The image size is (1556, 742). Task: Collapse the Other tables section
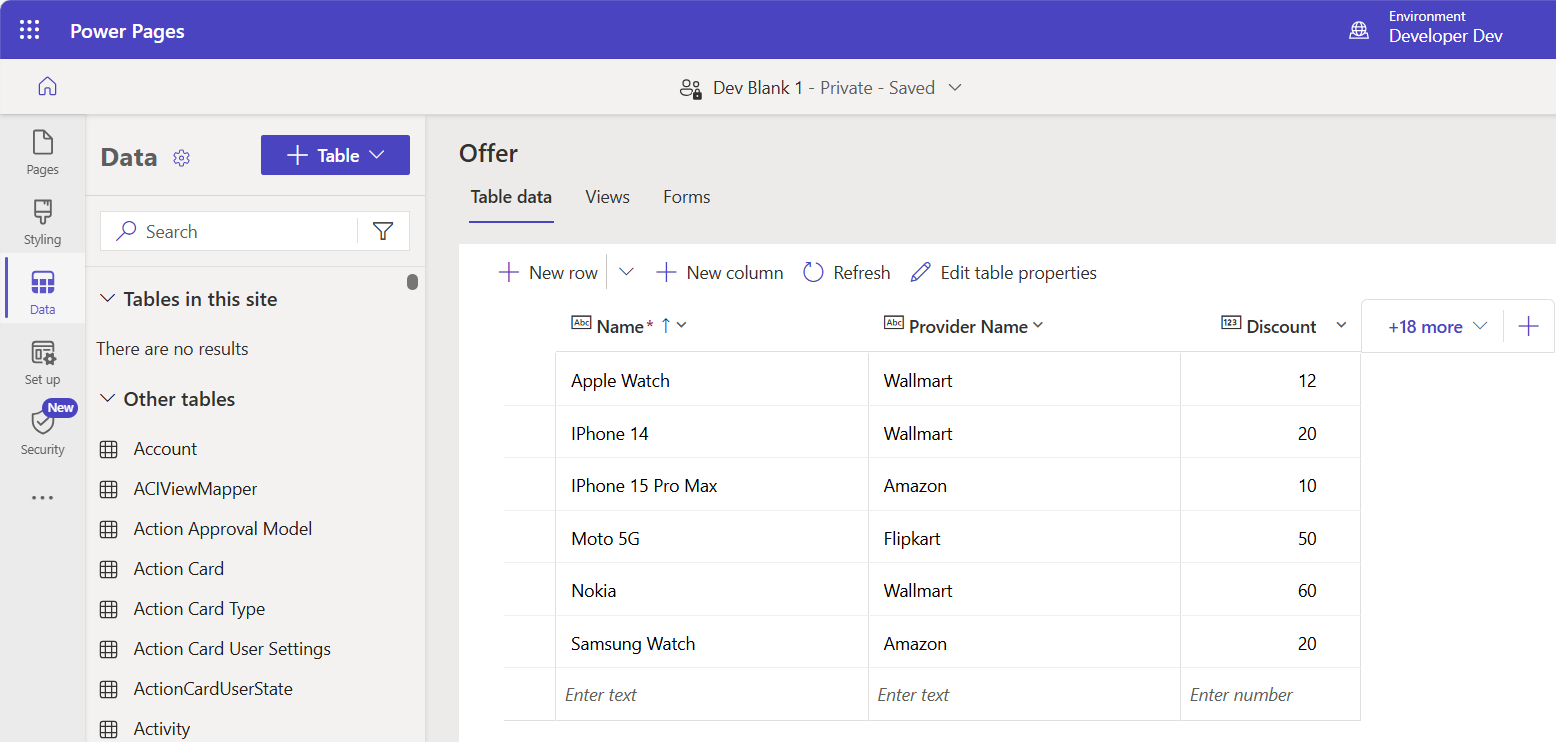coord(108,399)
